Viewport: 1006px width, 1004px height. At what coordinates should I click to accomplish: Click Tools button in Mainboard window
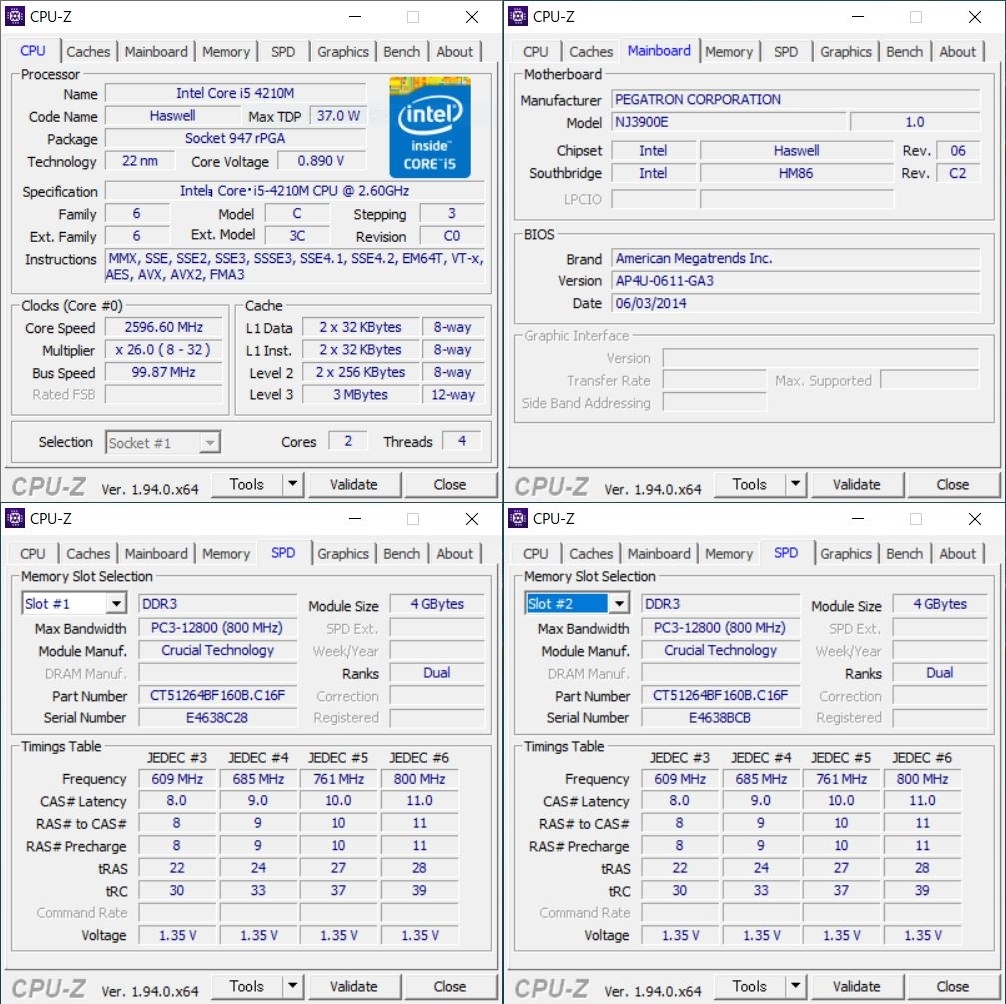749,484
